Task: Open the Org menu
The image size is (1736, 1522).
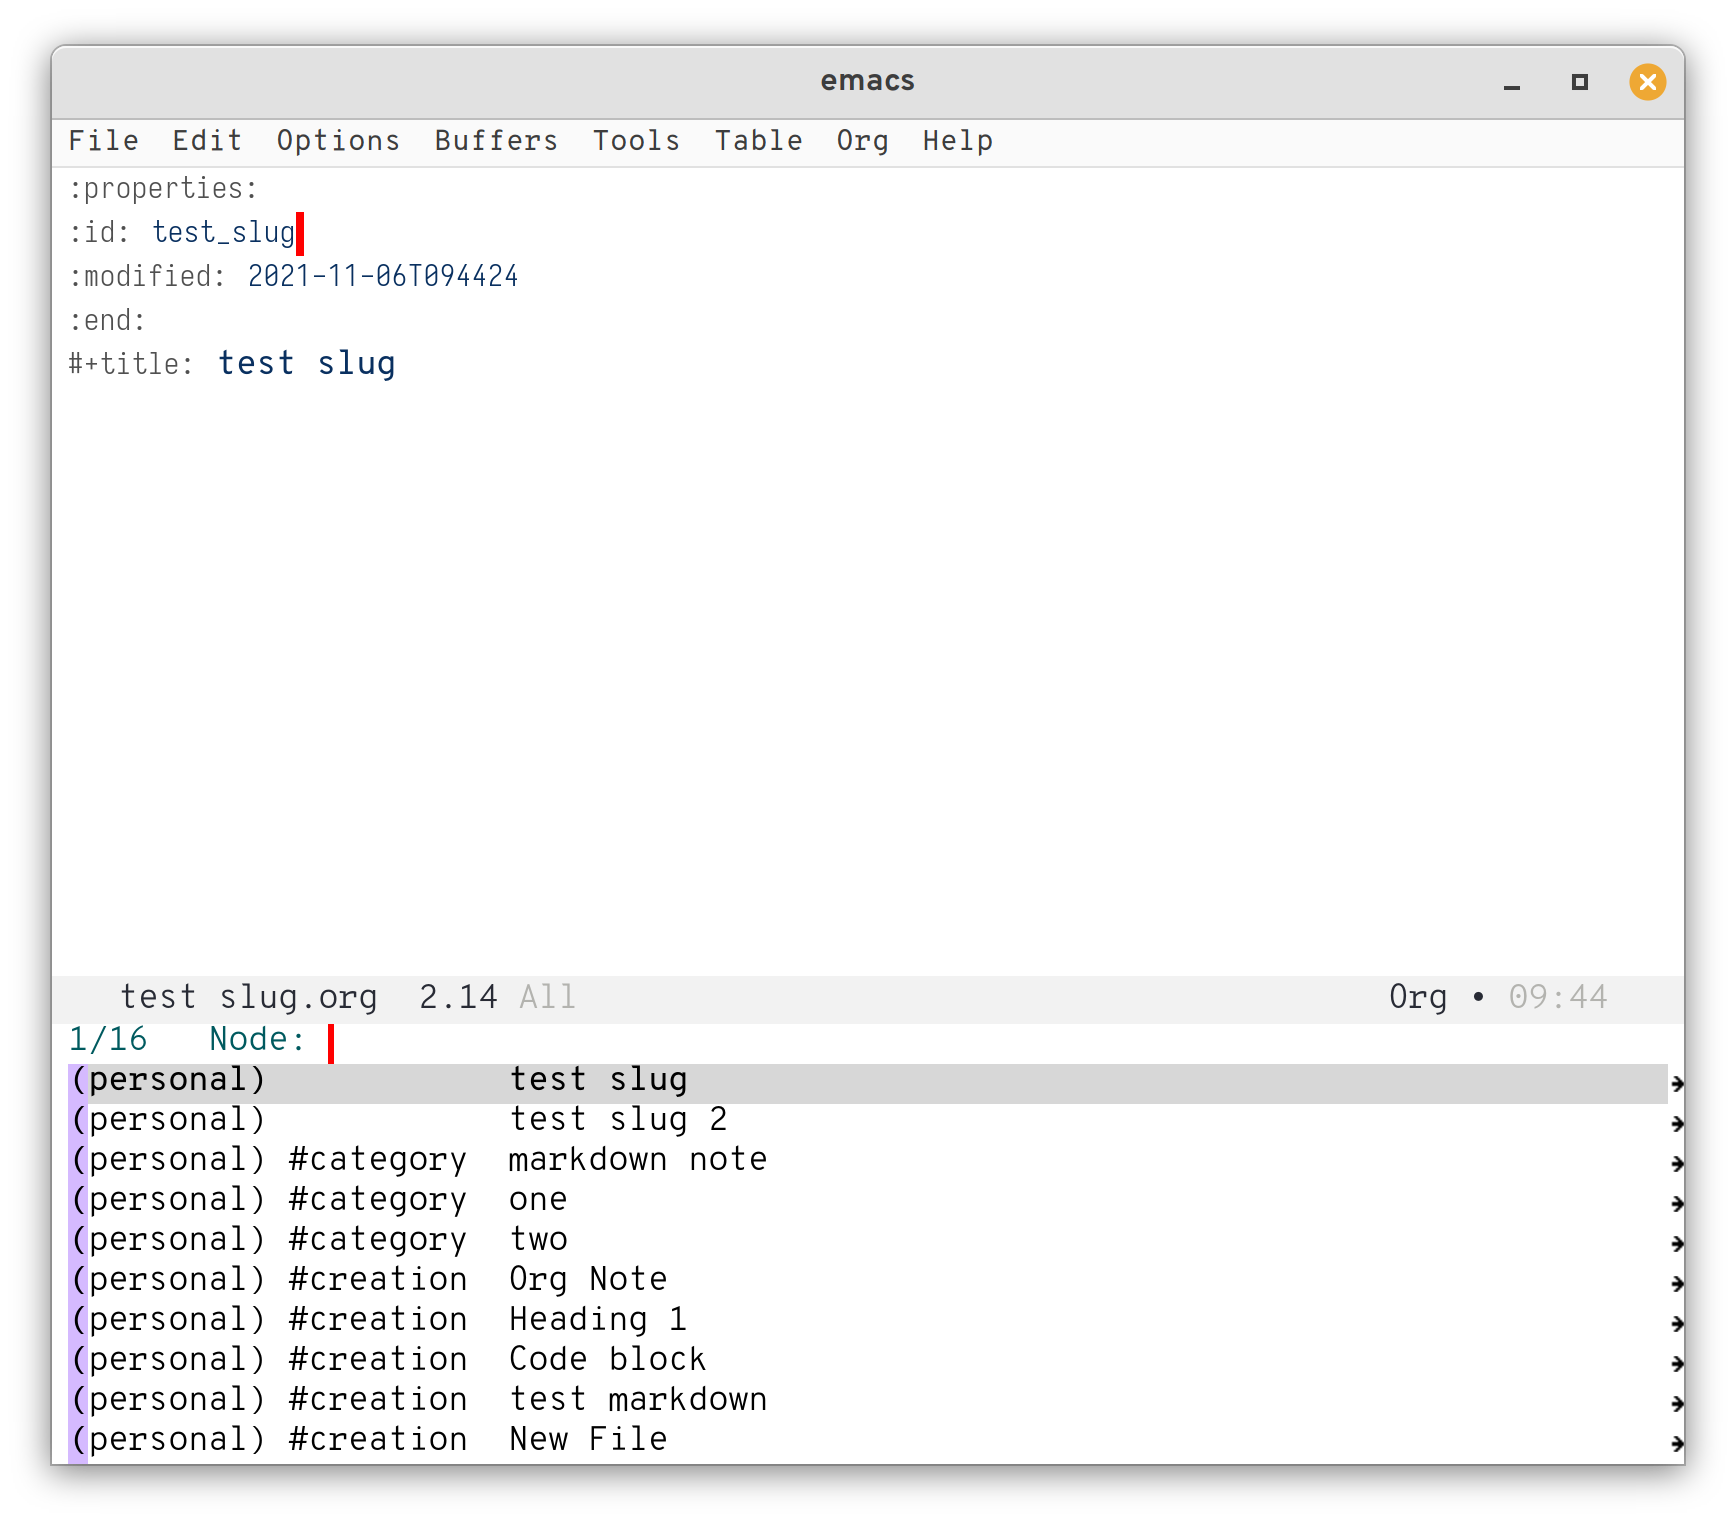Action: pos(862,140)
